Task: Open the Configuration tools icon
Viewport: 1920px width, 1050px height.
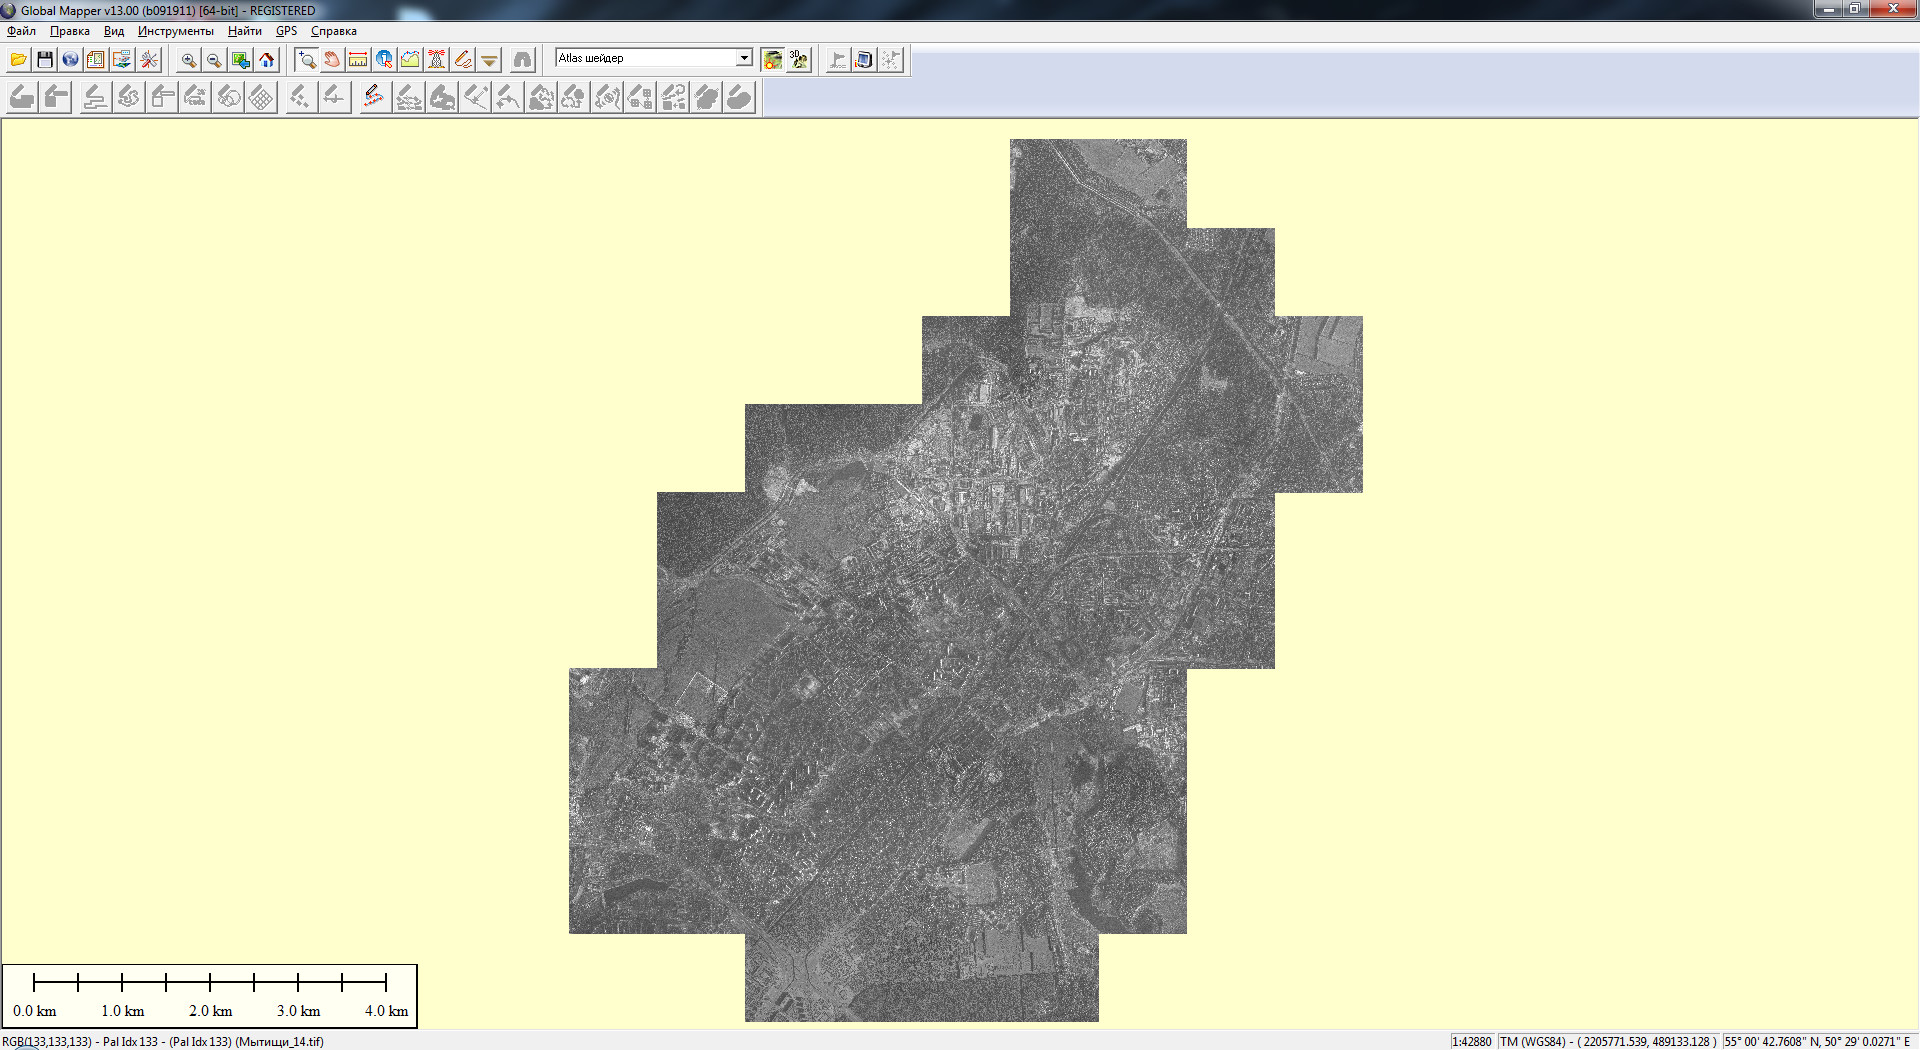Action: [x=149, y=60]
